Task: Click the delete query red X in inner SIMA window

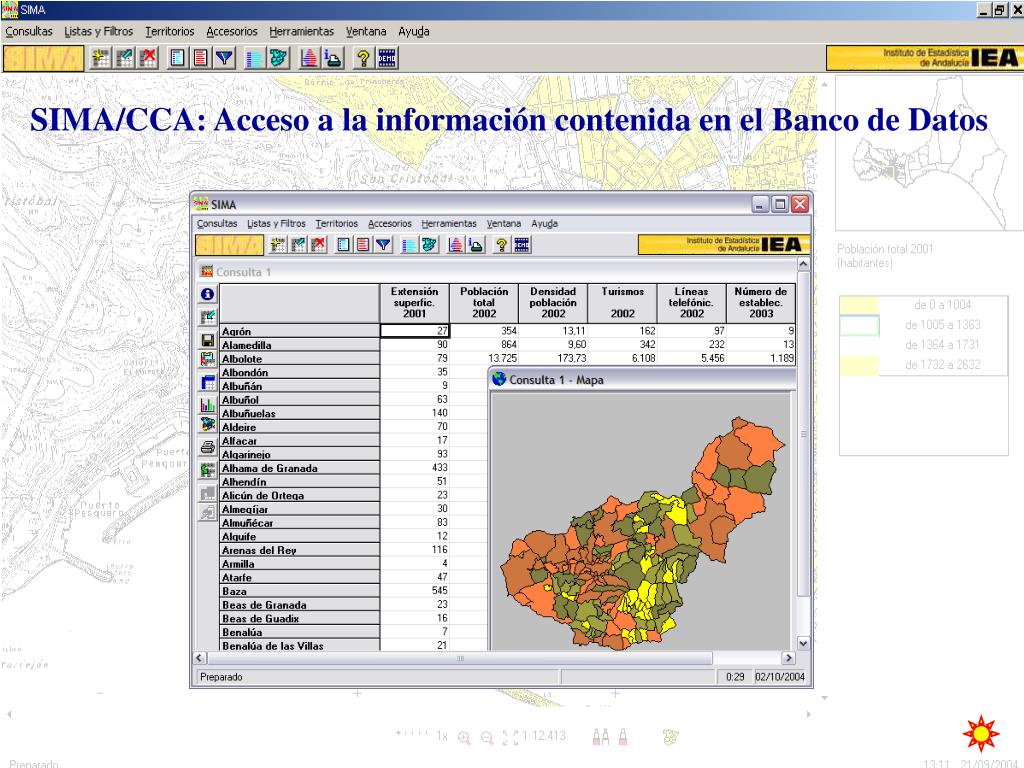Action: [x=318, y=245]
